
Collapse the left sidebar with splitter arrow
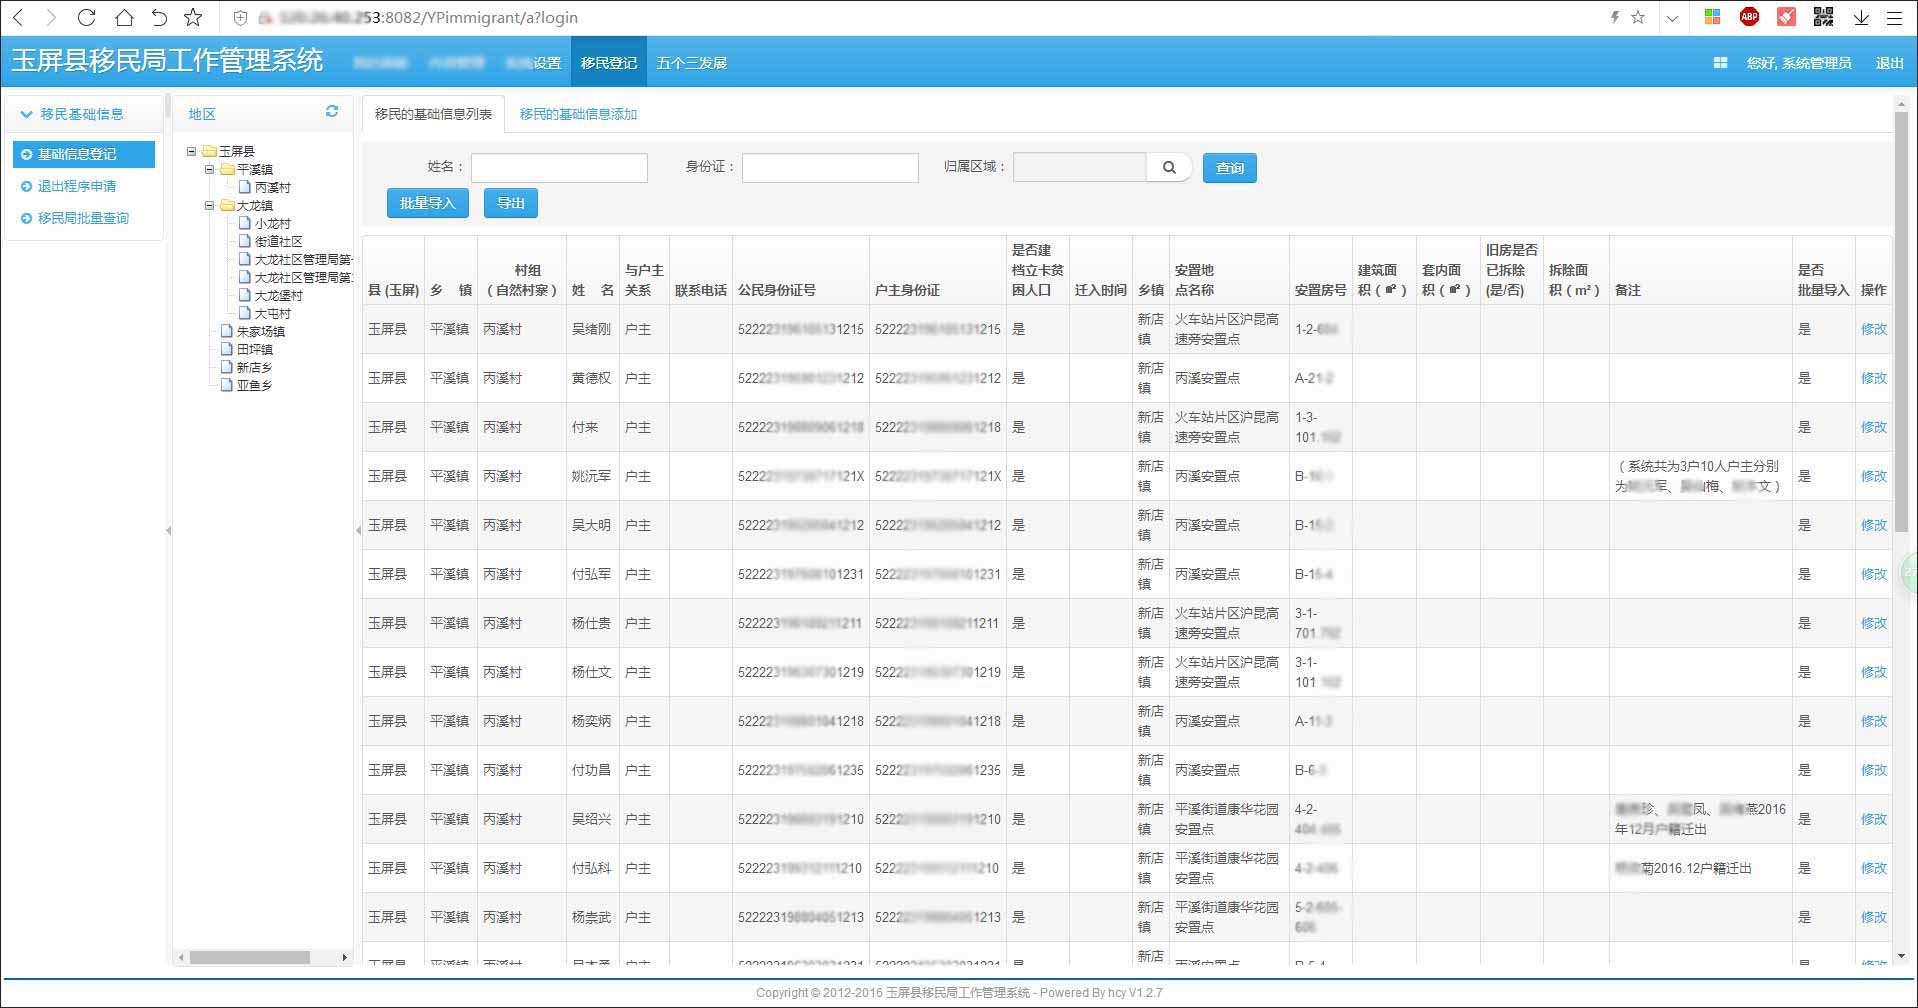168,531
